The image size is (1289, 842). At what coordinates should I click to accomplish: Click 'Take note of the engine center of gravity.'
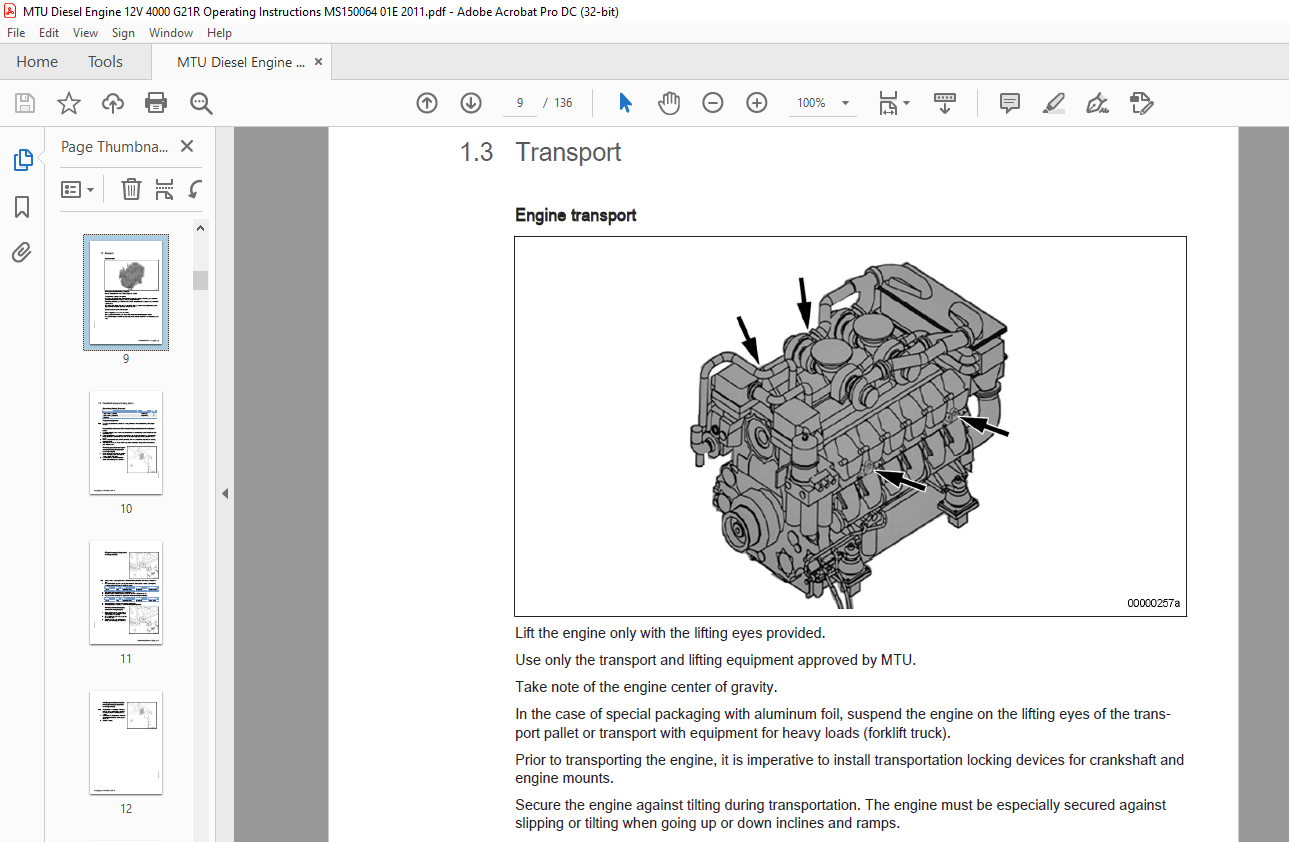[646, 686]
